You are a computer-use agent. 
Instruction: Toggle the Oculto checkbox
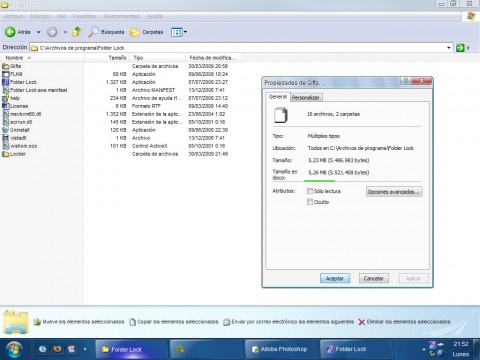(x=310, y=202)
